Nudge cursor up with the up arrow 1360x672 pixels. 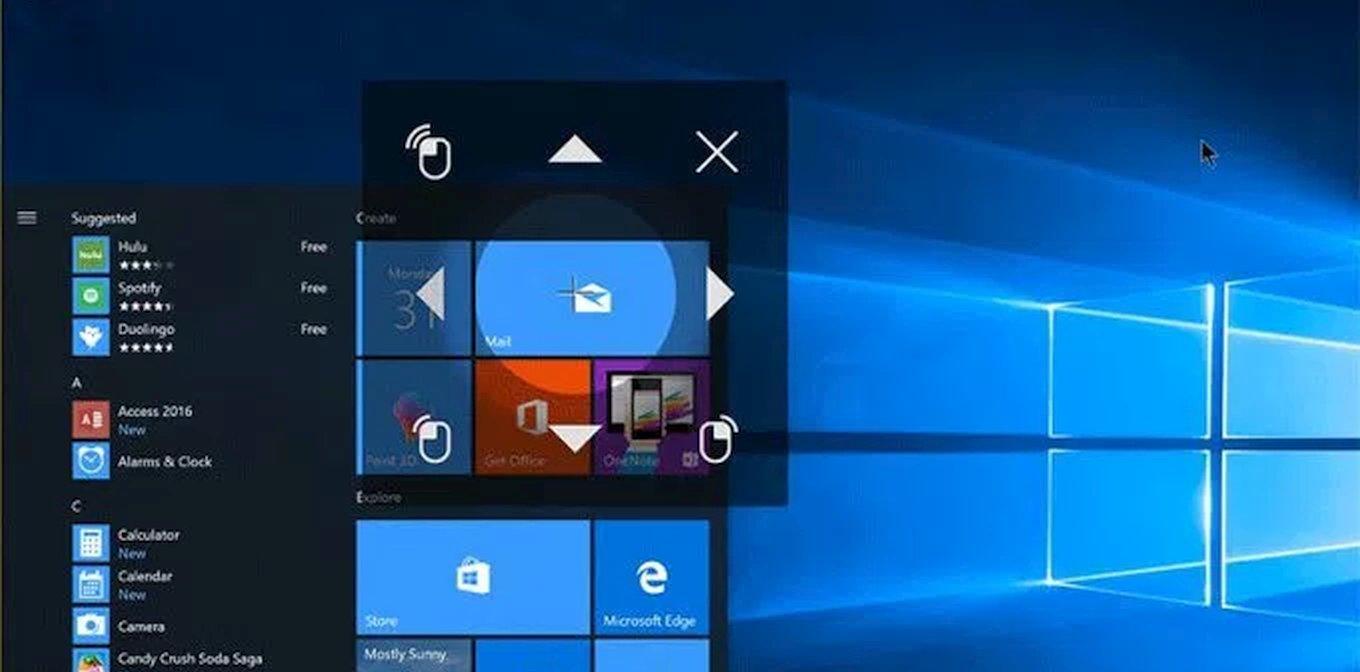coord(575,150)
